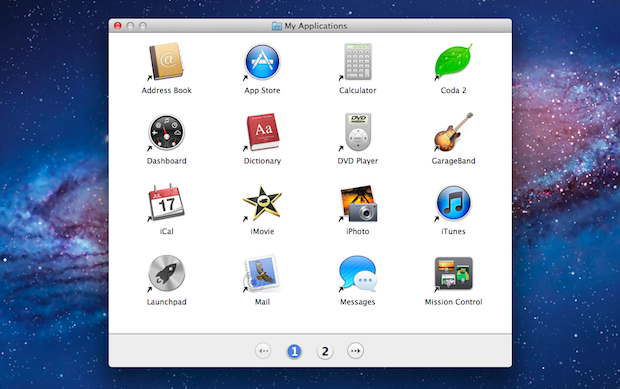Open the DVD Player remote icon
The image size is (620, 389).
(358, 132)
